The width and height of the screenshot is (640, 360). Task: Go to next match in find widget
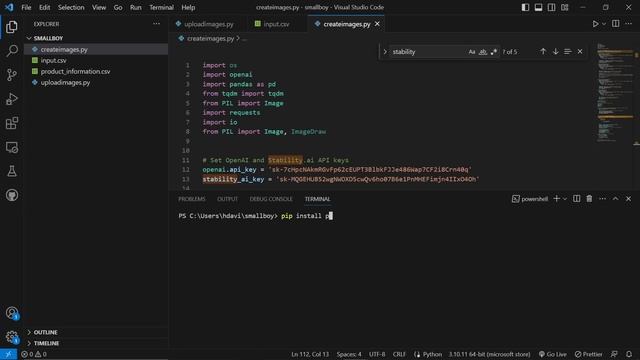[556, 51]
